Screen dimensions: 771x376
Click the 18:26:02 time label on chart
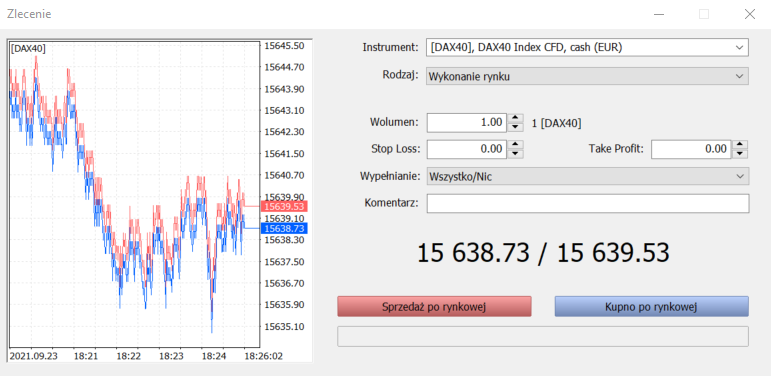[x=264, y=355]
